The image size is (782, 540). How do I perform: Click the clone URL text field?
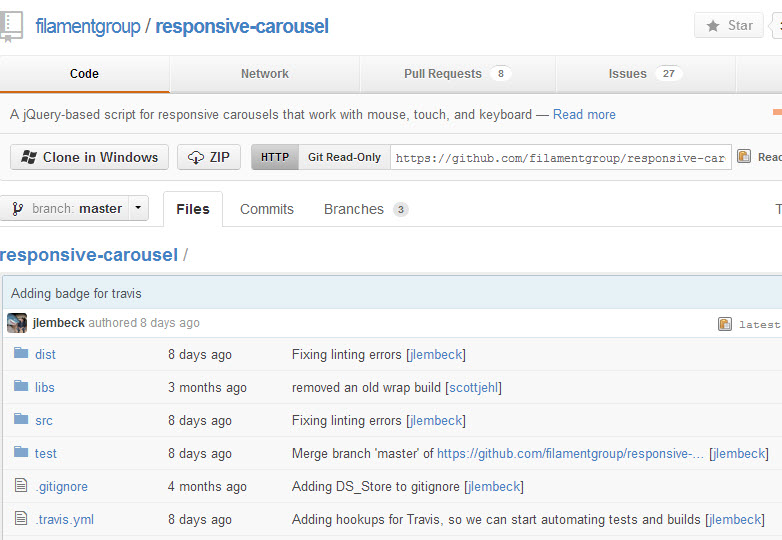[561, 158]
